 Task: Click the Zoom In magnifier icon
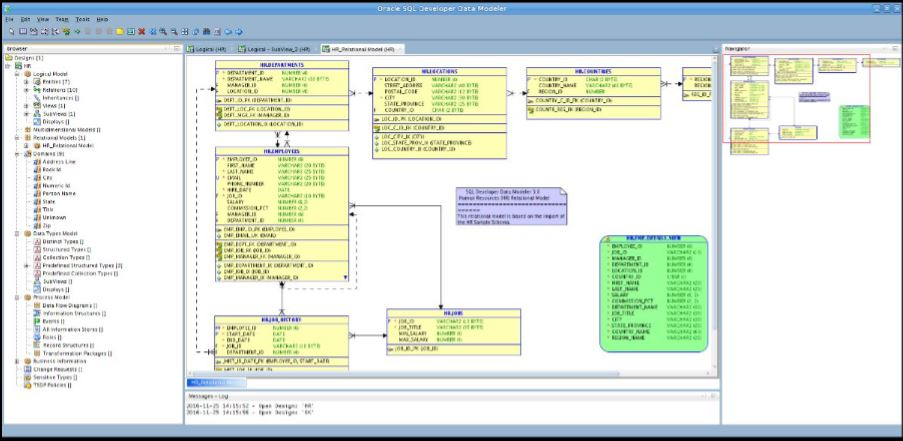(164, 32)
